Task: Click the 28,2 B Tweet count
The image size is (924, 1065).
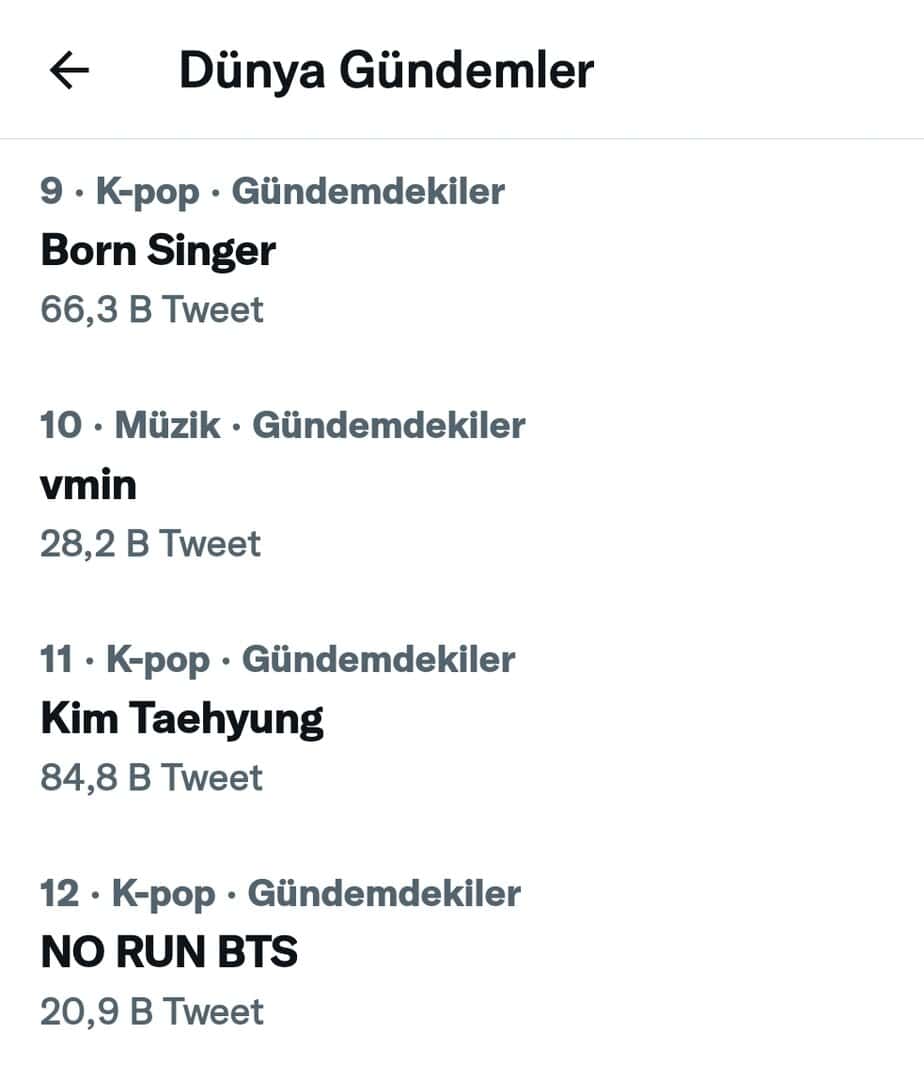Action: [150, 544]
